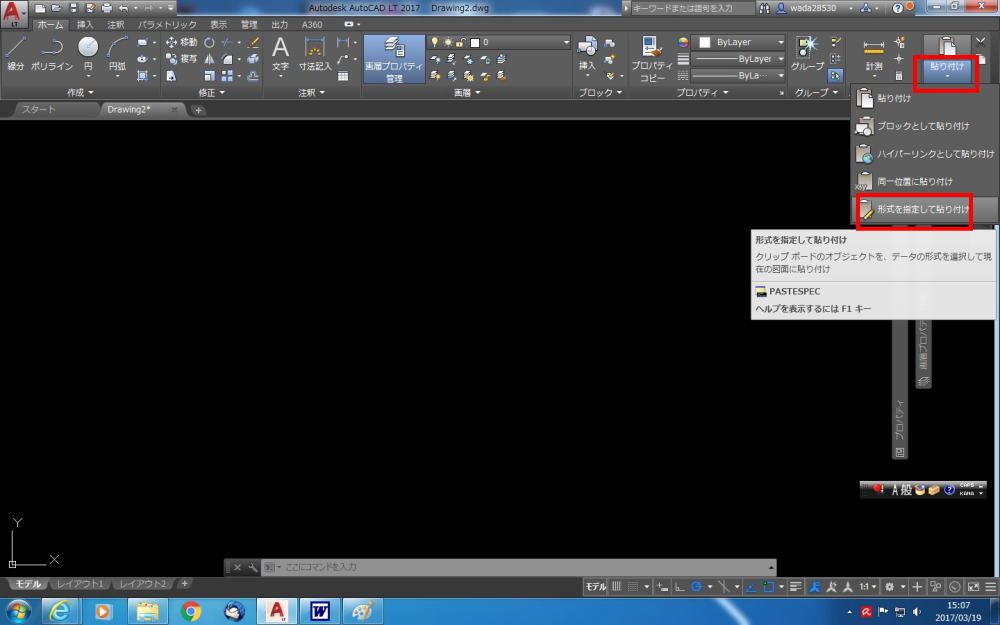
Task: Select the Polyline (ポリライン) tool
Action: click(52, 52)
